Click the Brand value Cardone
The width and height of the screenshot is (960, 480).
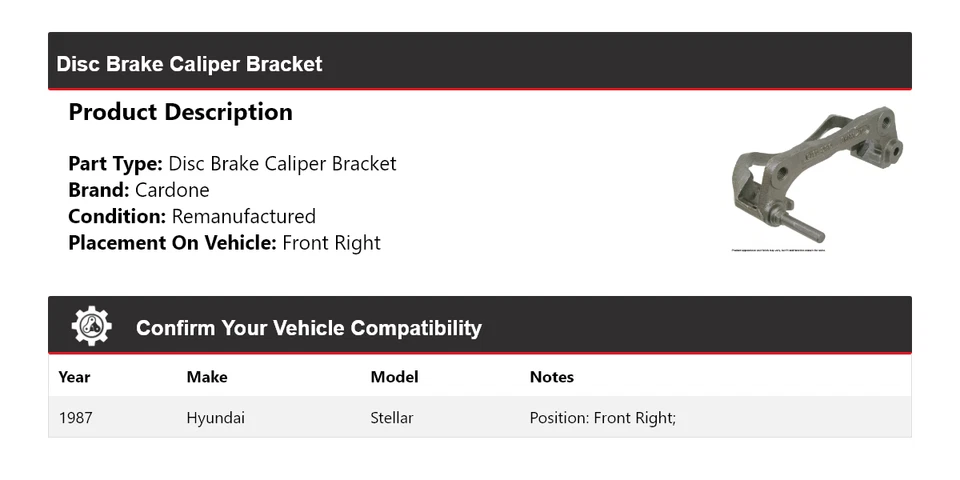pos(172,190)
